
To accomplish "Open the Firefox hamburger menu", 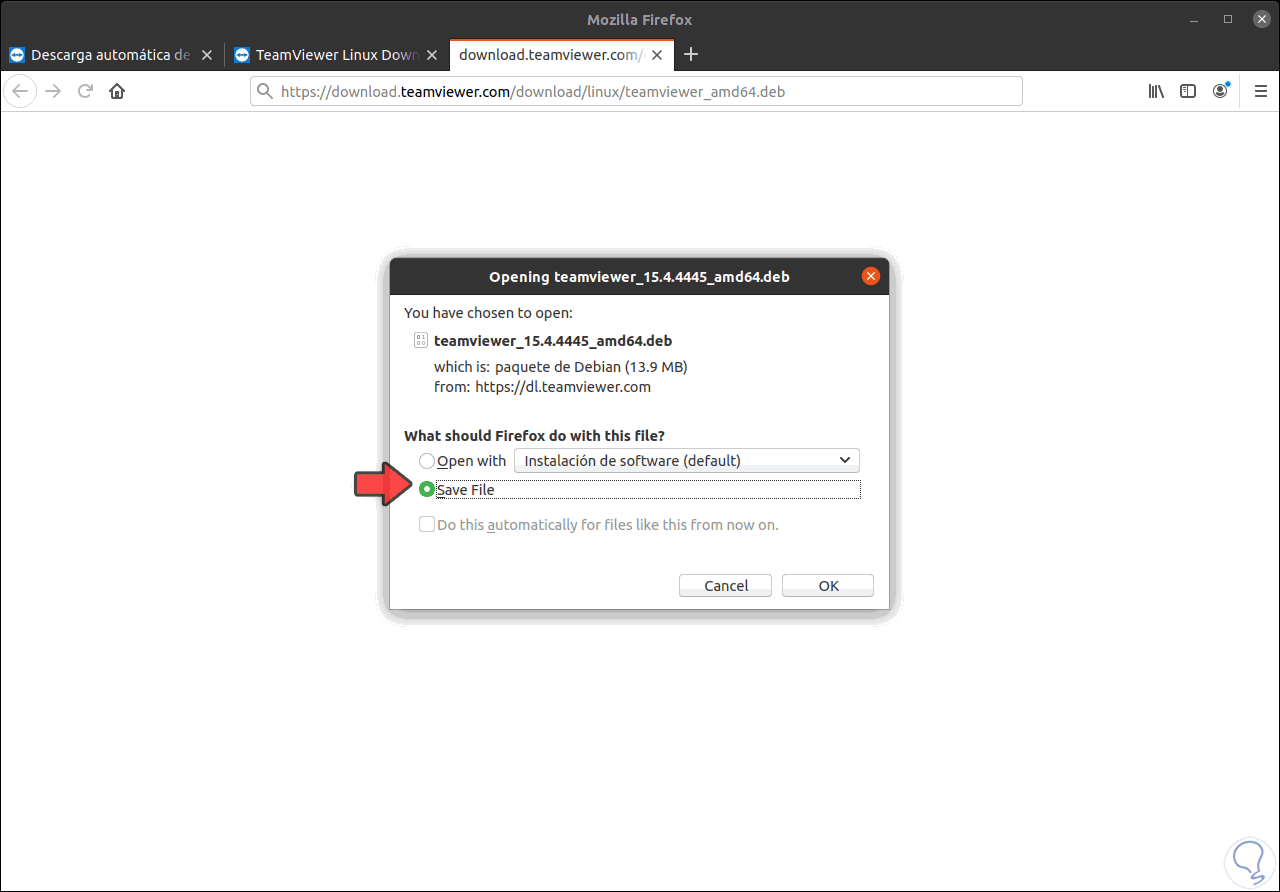I will point(1260,91).
